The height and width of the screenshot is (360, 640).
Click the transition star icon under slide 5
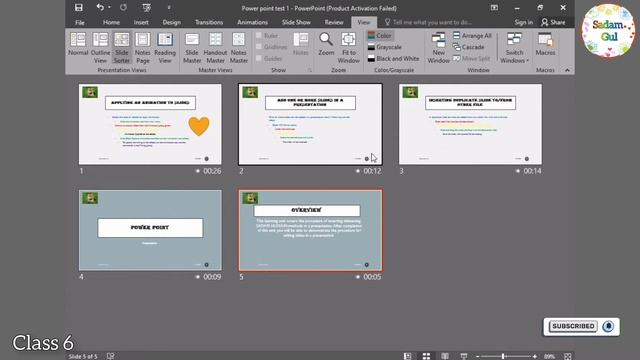click(x=358, y=277)
